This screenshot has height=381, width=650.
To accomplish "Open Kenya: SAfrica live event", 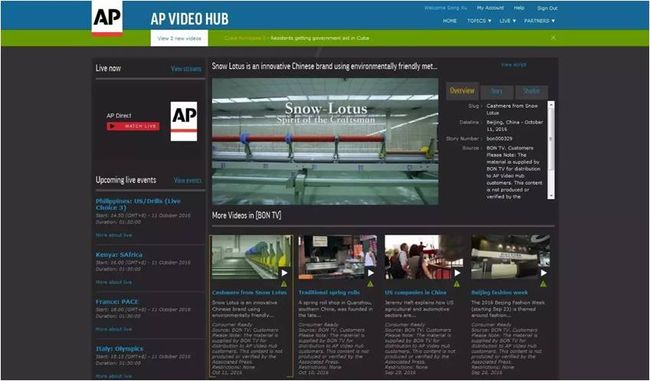I will click(x=119, y=255).
